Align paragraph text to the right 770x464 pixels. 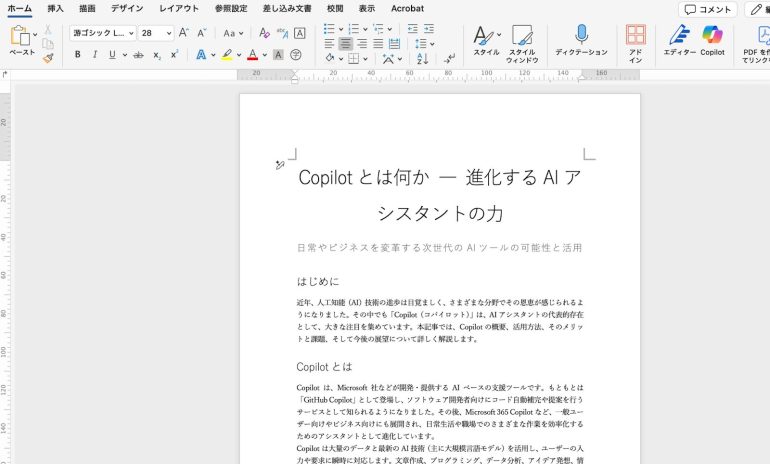[x=362, y=44]
